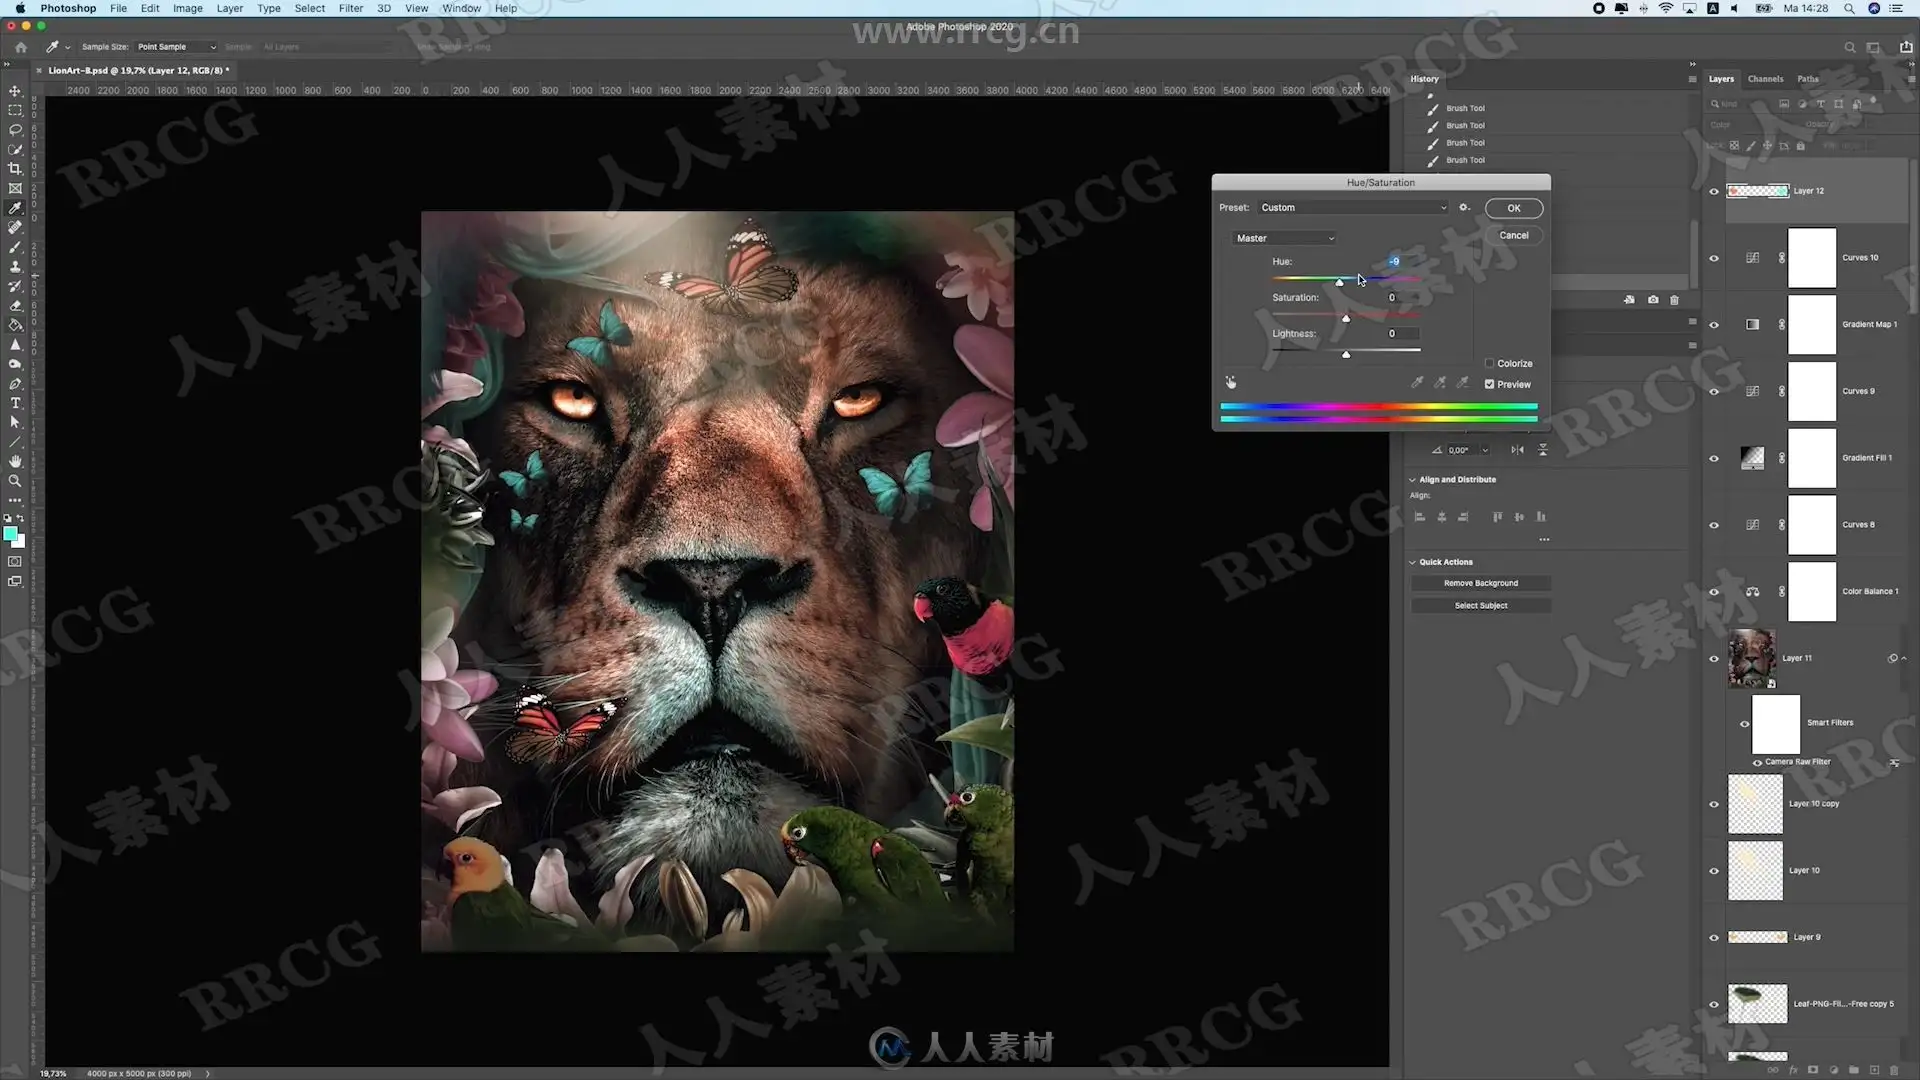
Task: Collapse the Quick Actions section
Action: [x=1413, y=562]
